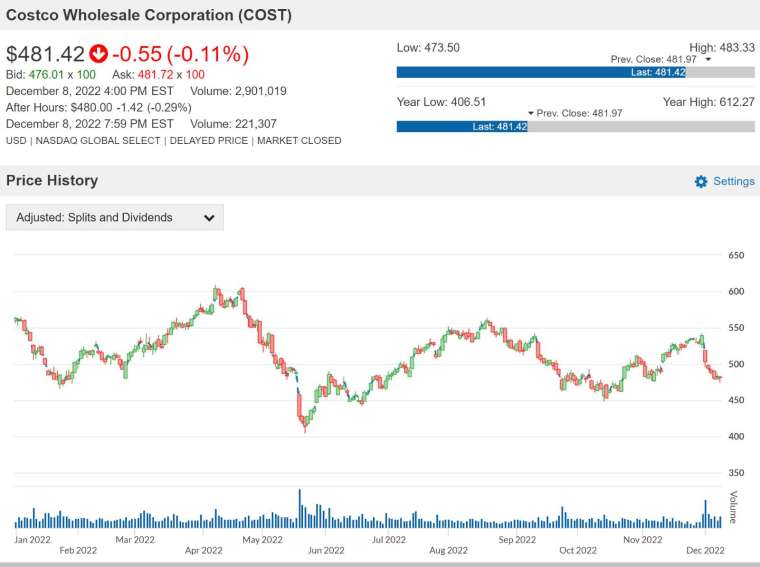The height and width of the screenshot is (567, 760).
Task: Open the Settings link for price history
Action: [x=733, y=181]
